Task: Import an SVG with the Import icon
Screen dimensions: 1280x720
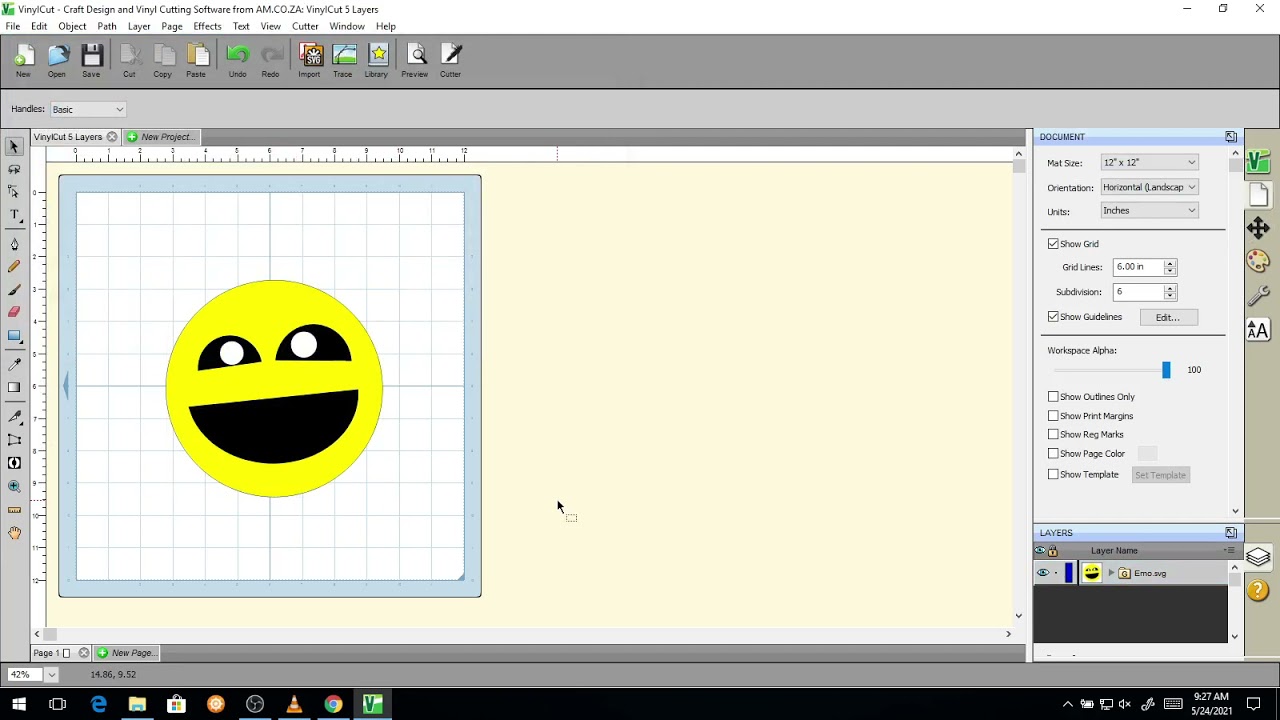Action: pos(310,61)
